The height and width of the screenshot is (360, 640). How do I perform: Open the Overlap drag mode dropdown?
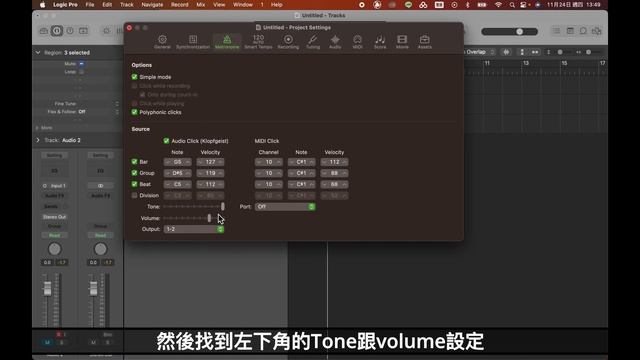(479, 52)
